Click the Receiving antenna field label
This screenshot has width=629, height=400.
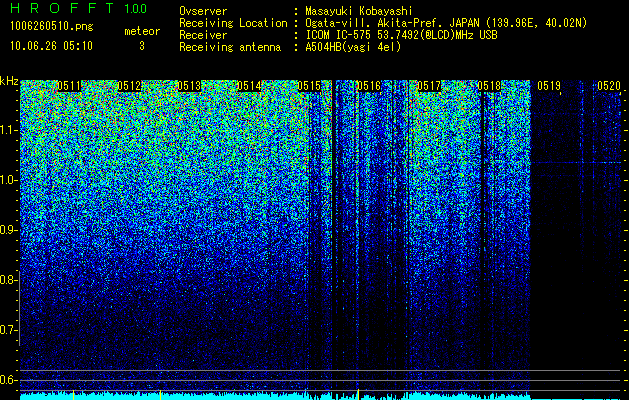[x=230, y=47]
